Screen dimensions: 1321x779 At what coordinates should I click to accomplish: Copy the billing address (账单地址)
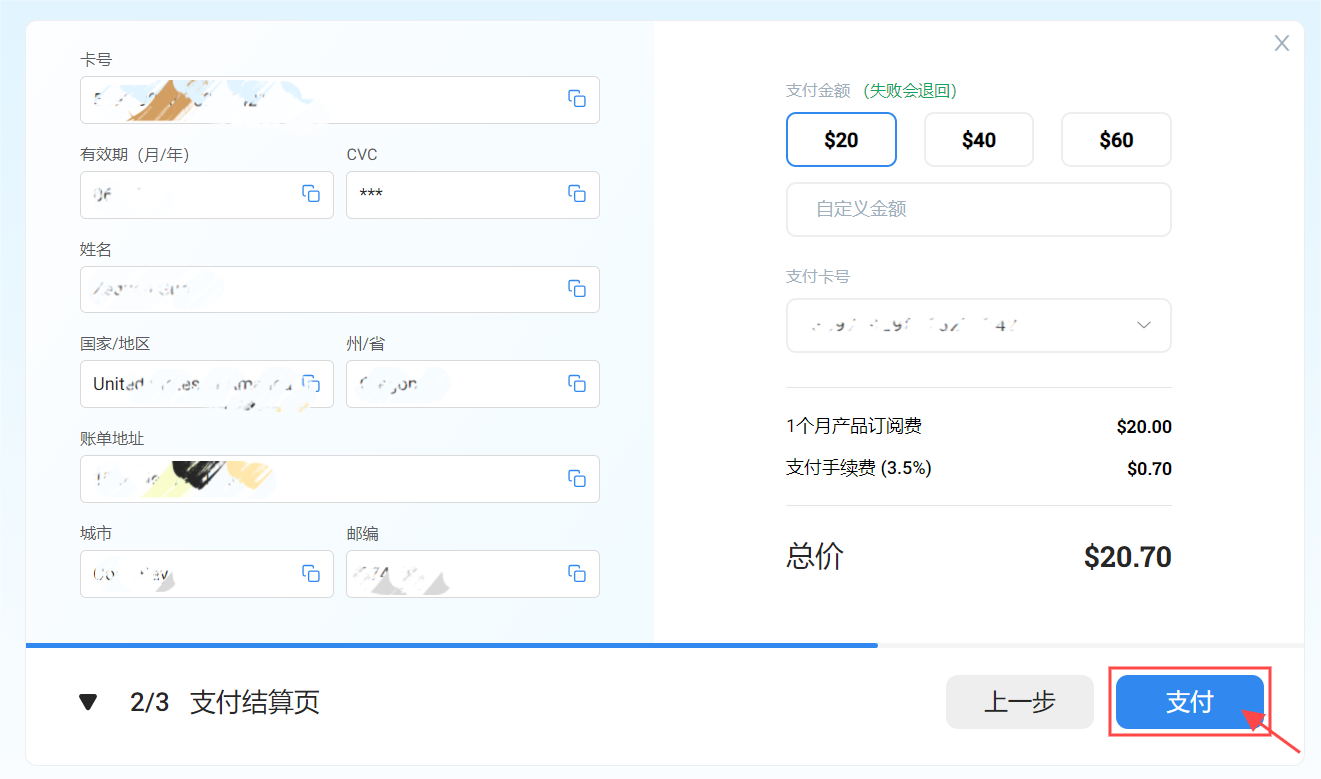pos(577,478)
